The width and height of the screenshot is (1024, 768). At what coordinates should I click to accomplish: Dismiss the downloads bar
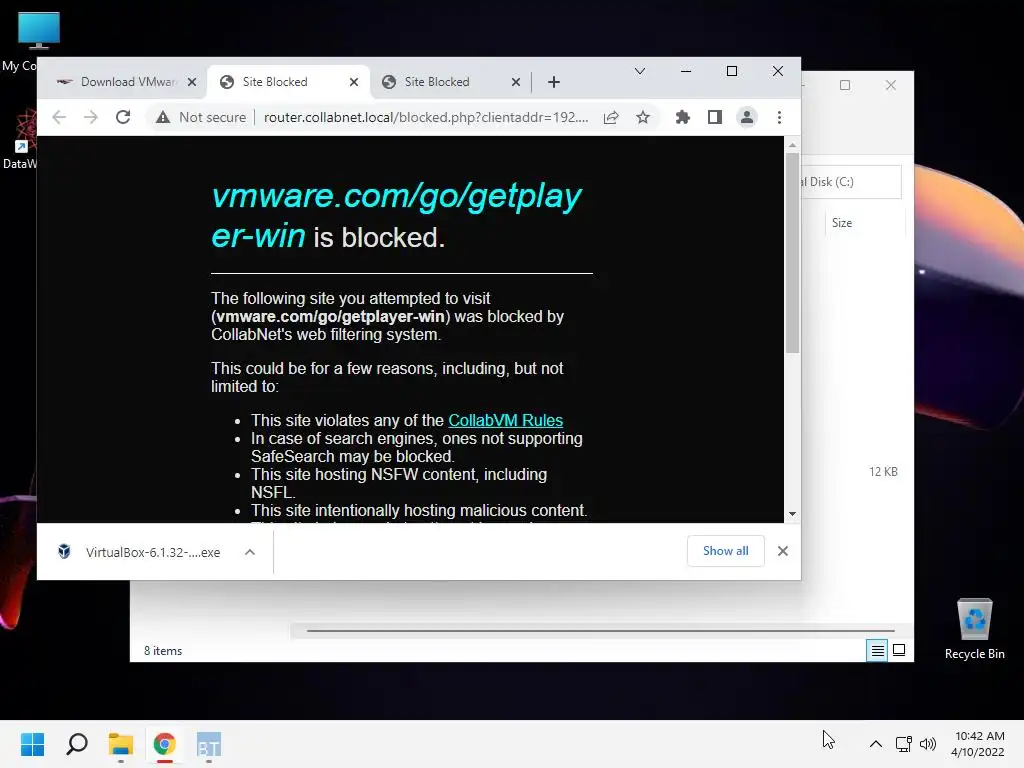pos(783,551)
